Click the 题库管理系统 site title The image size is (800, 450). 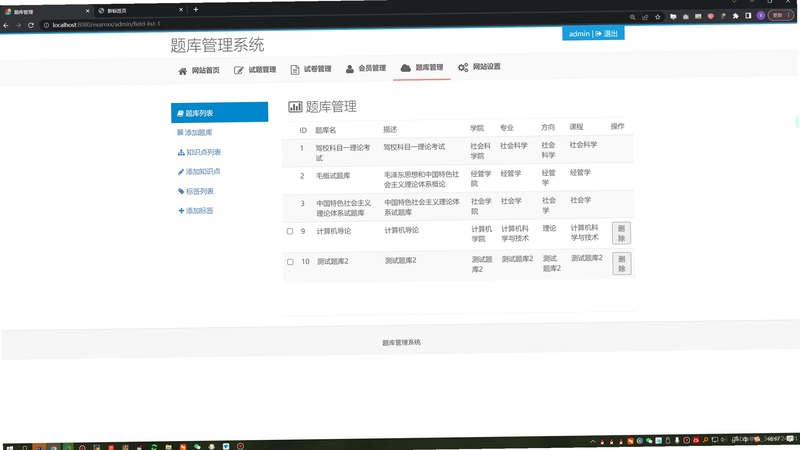coord(217,45)
